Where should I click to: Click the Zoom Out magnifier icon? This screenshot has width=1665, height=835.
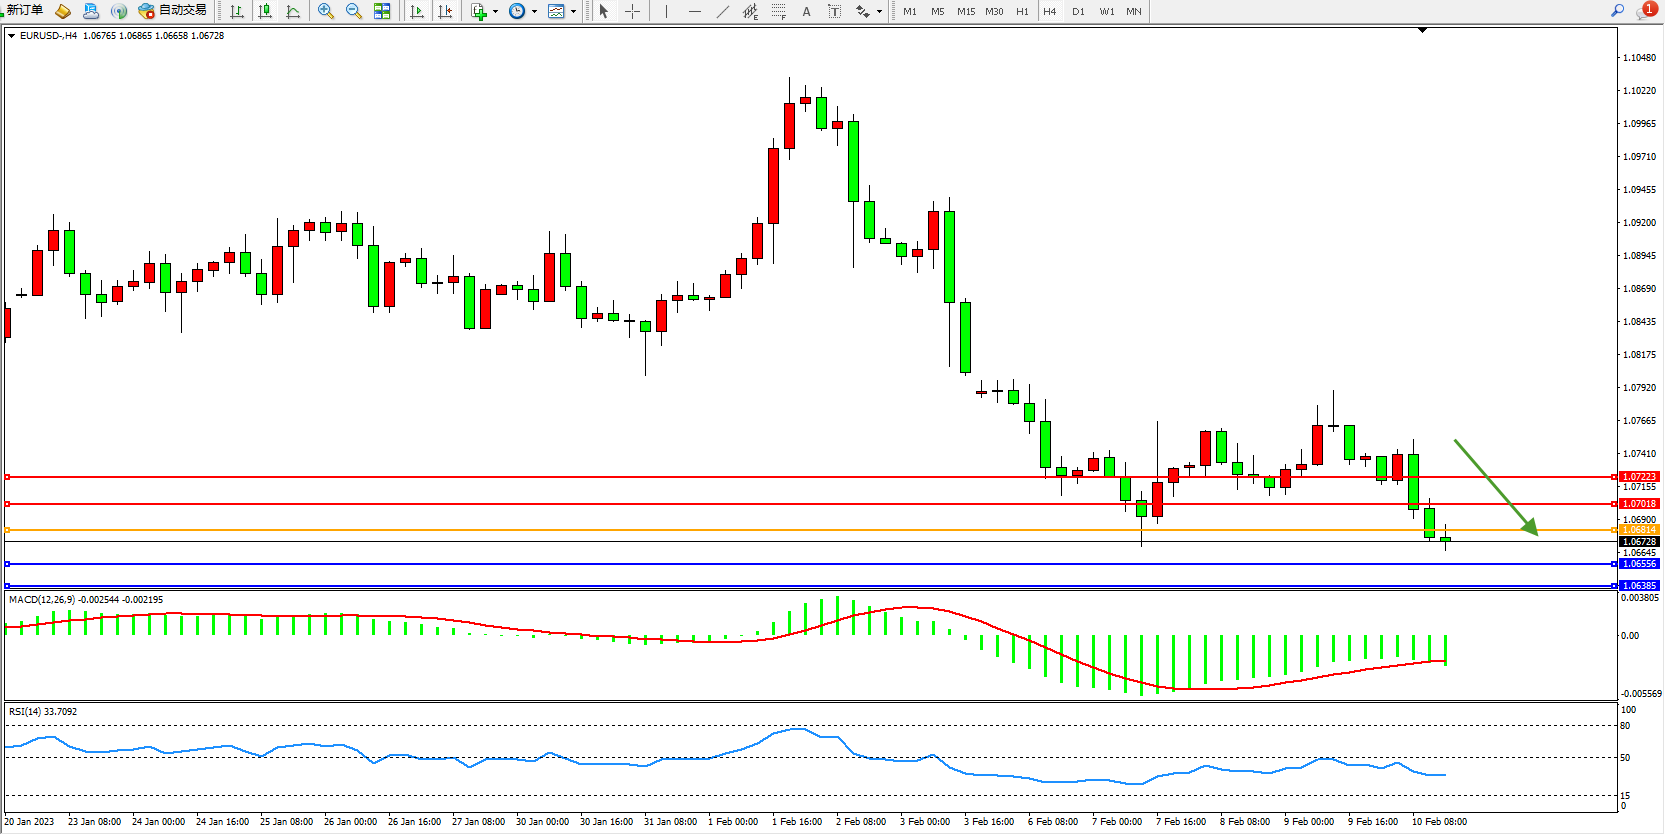click(353, 11)
